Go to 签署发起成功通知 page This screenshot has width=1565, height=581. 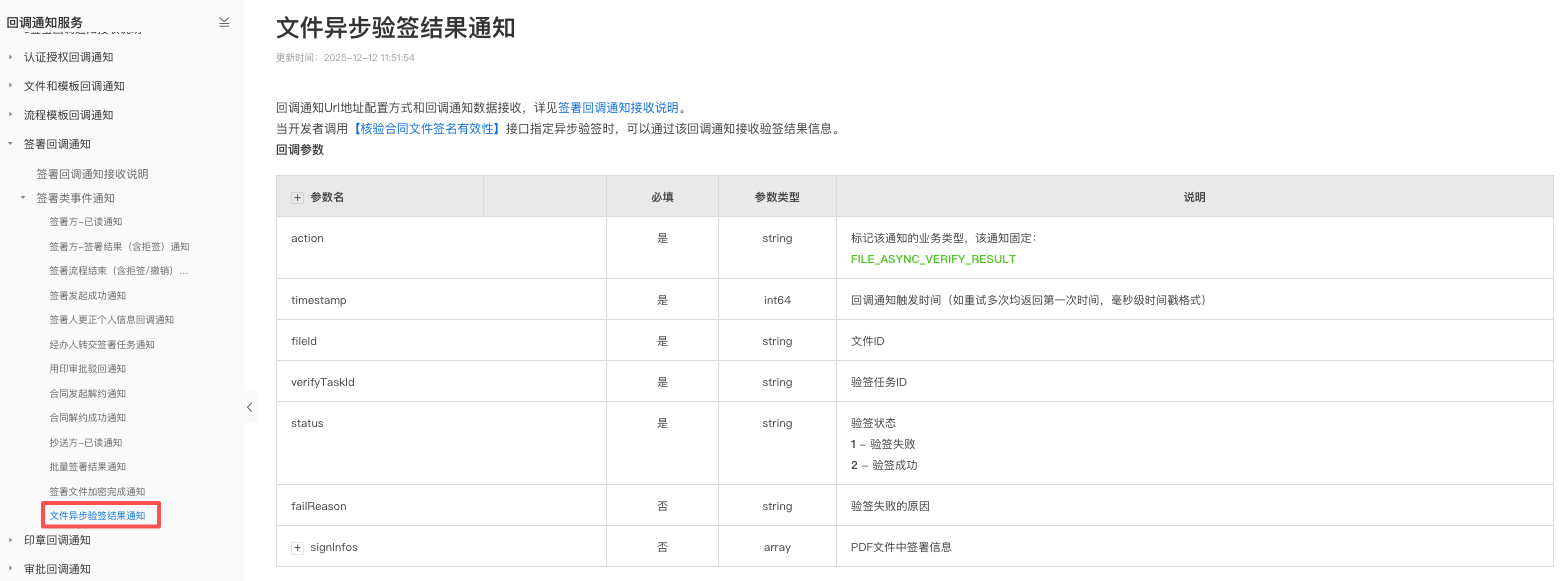[x=88, y=296]
